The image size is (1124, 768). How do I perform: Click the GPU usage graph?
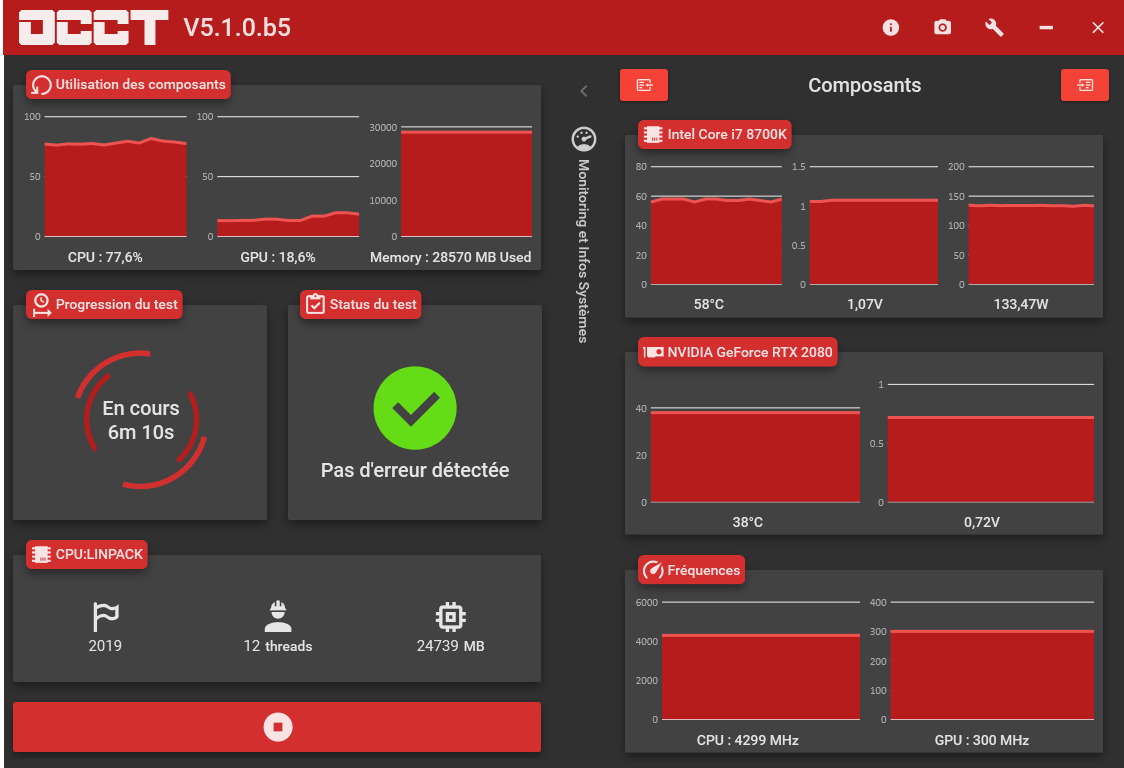(x=288, y=176)
